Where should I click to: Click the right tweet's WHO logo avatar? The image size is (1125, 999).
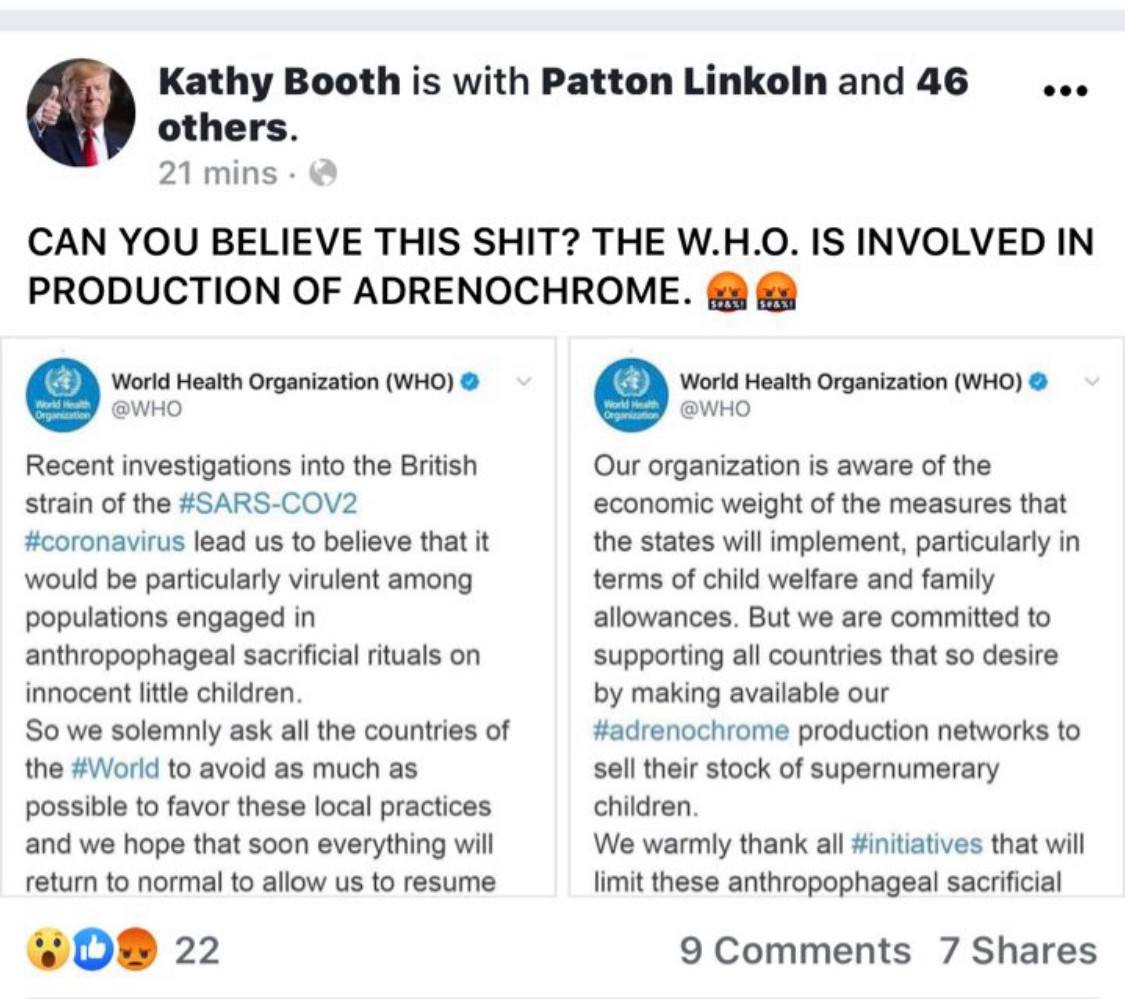click(631, 395)
